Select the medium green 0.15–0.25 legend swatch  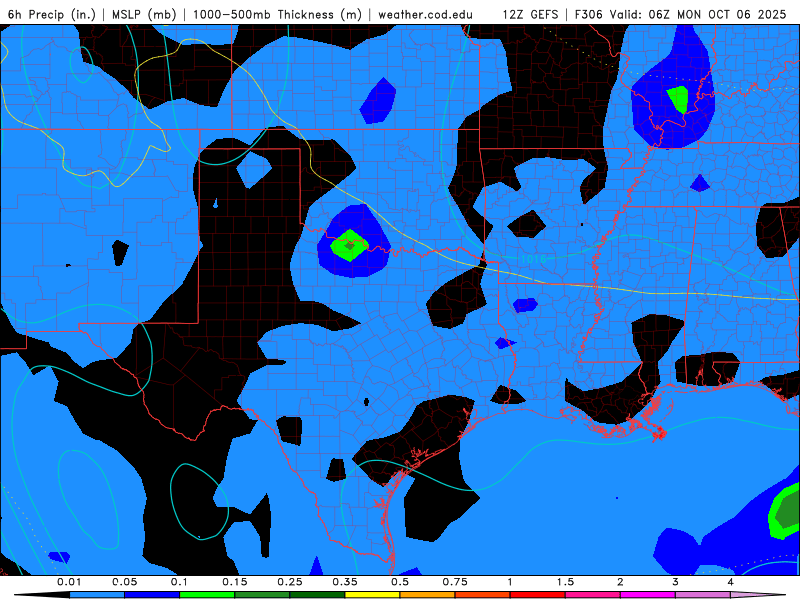tap(262, 595)
